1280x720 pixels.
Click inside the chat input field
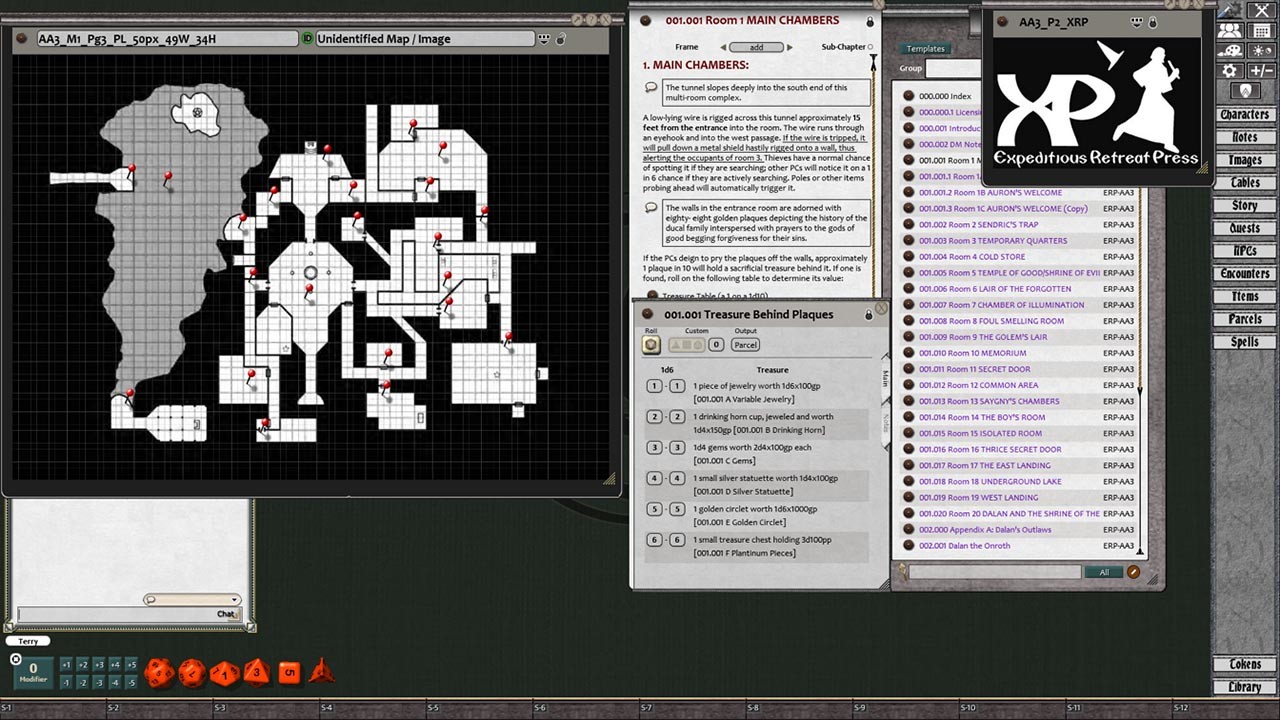tap(120, 614)
